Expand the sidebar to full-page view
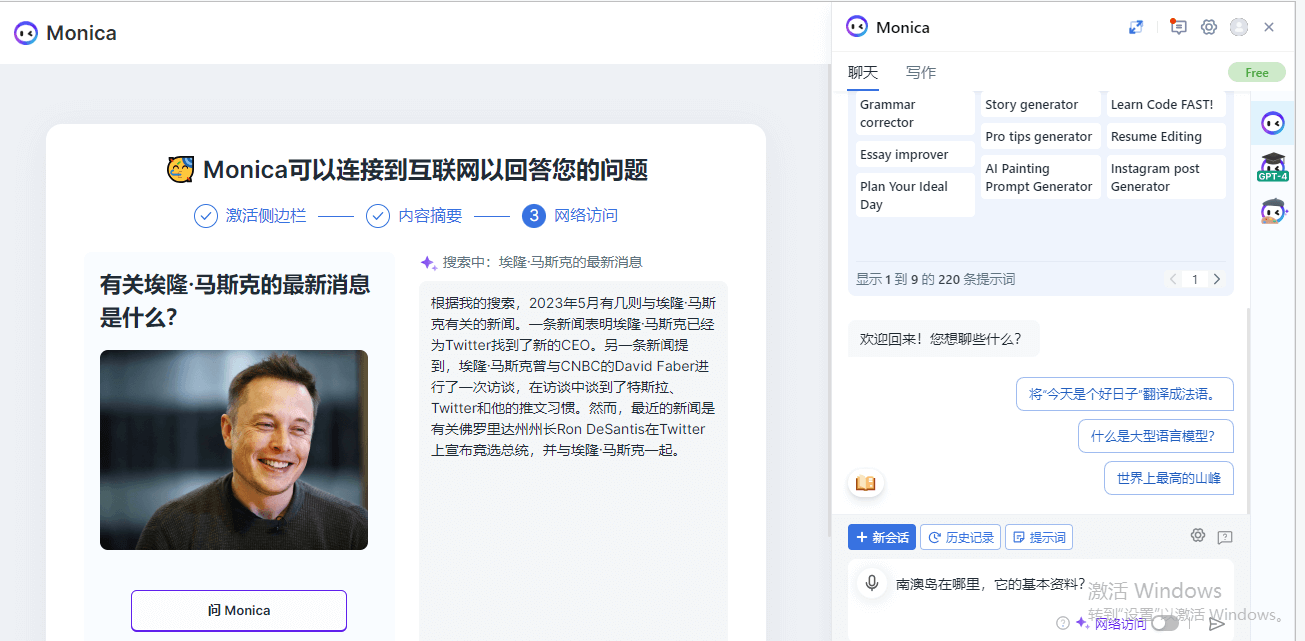The height and width of the screenshot is (641, 1305). (1136, 27)
